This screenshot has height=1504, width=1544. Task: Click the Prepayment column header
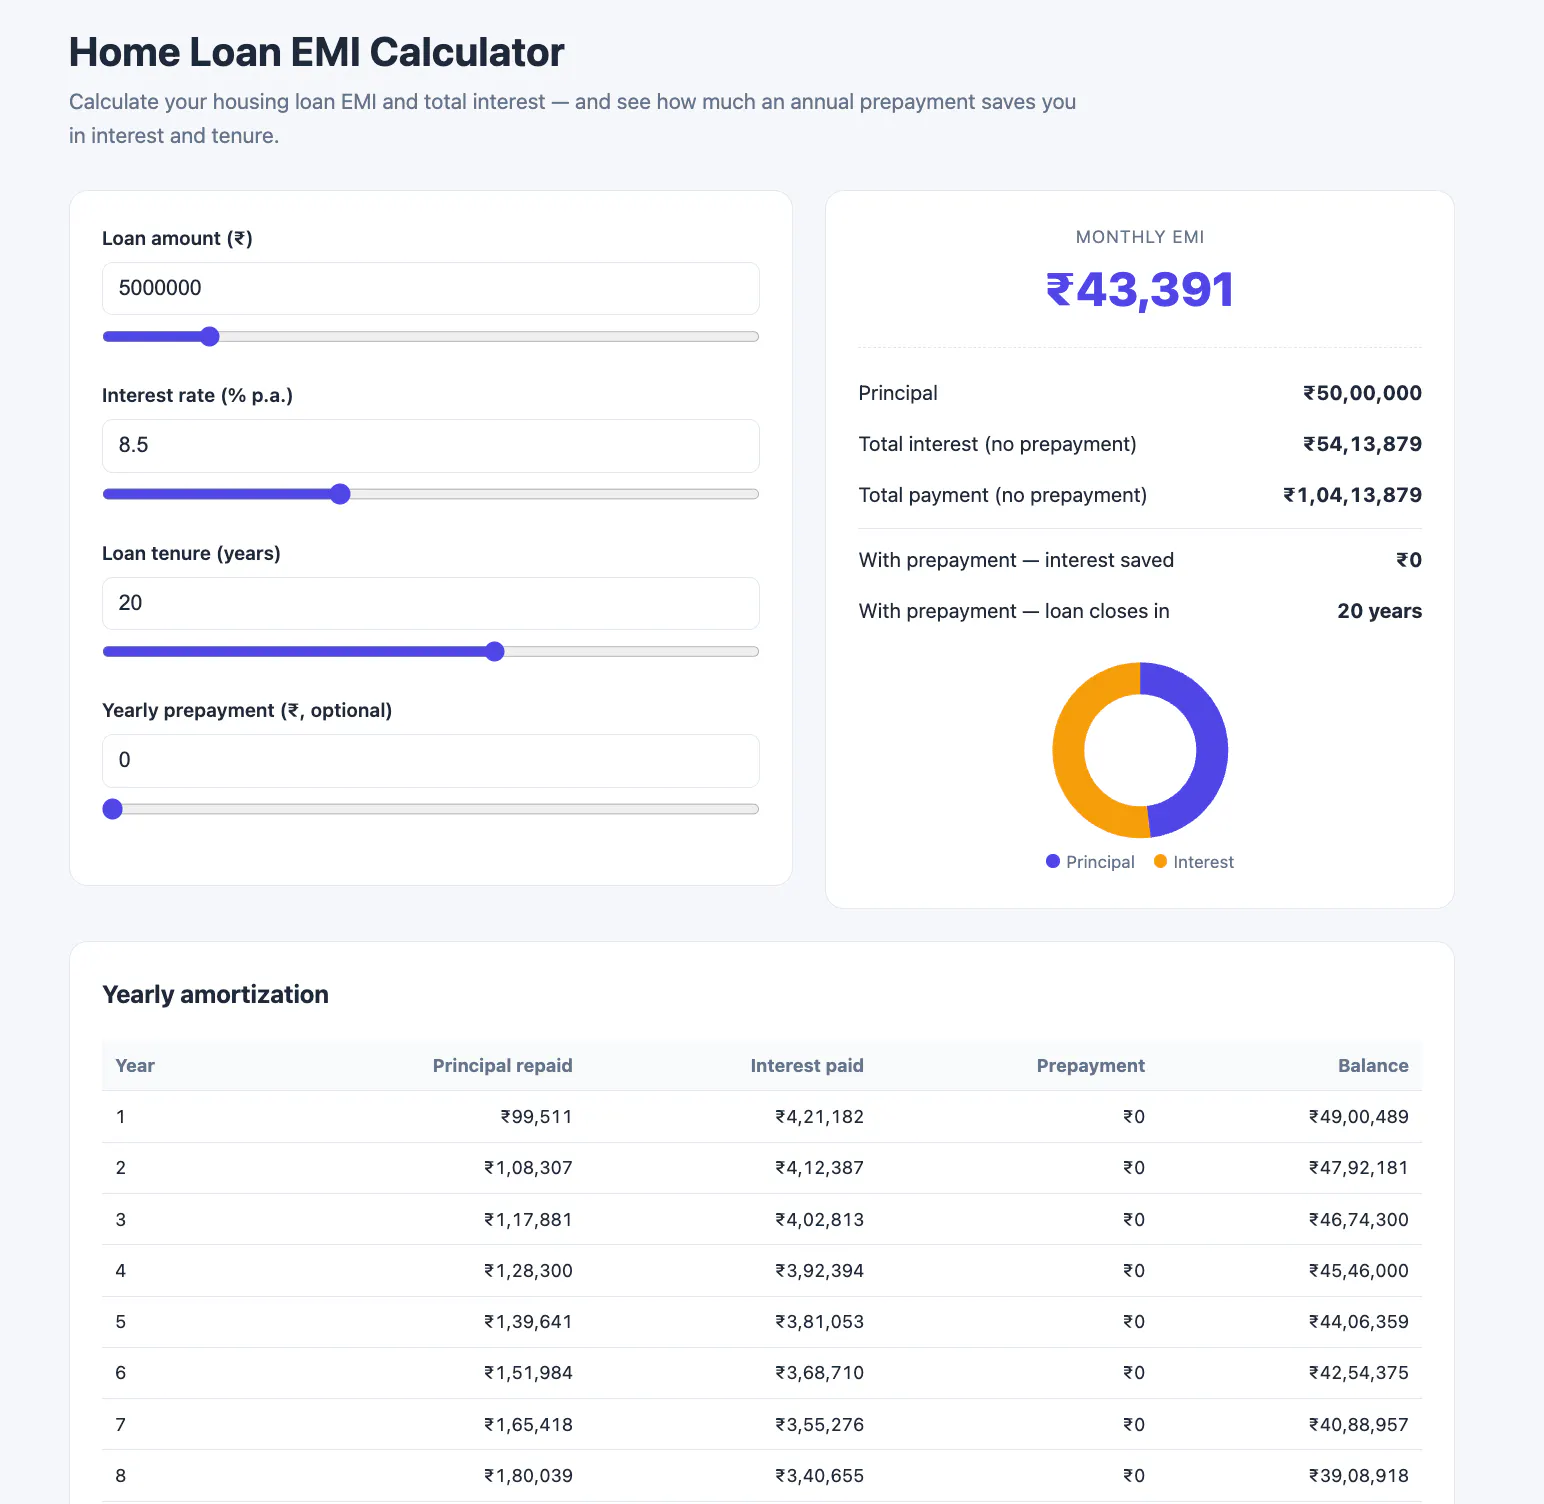(x=1090, y=1066)
